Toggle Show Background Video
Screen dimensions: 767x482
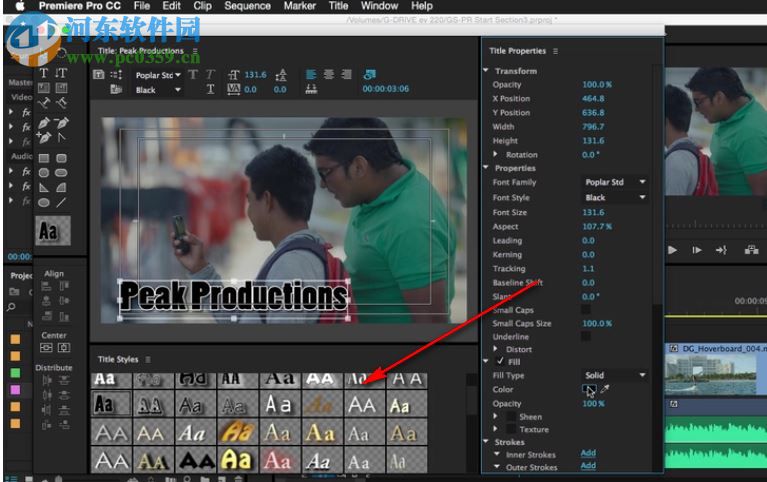tap(370, 74)
